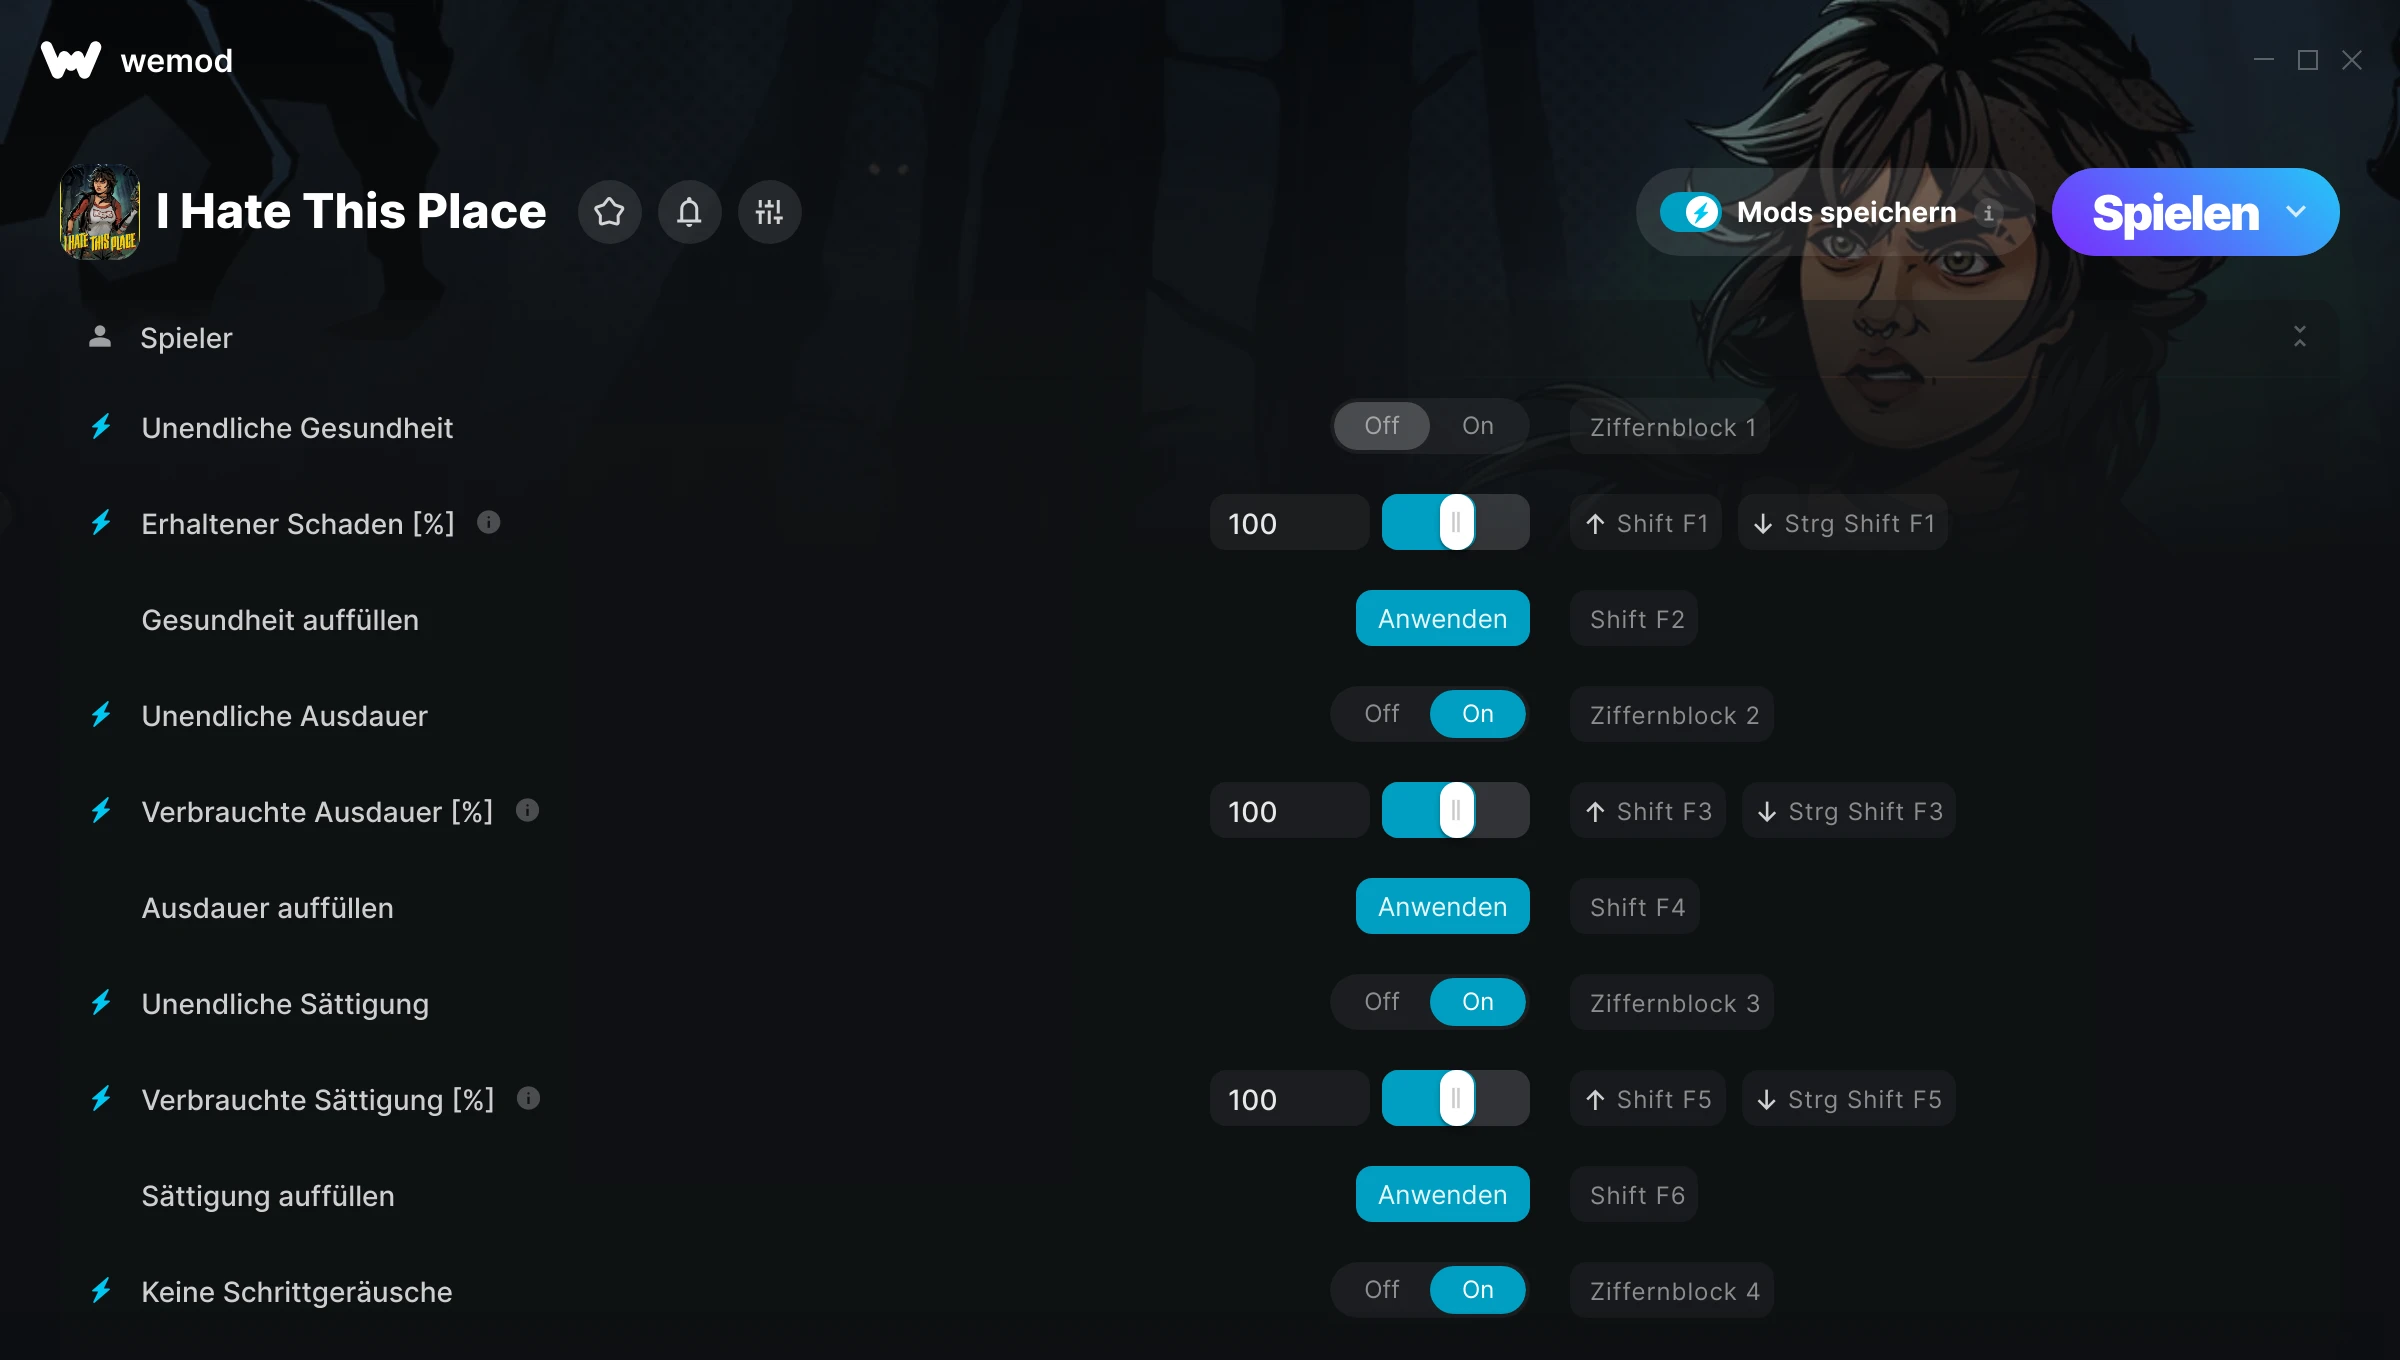Viewport: 2400px width, 1360px height.
Task: Apply Gesundheit auffüllen with Anwenden
Action: pyautogui.click(x=1442, y=618)
